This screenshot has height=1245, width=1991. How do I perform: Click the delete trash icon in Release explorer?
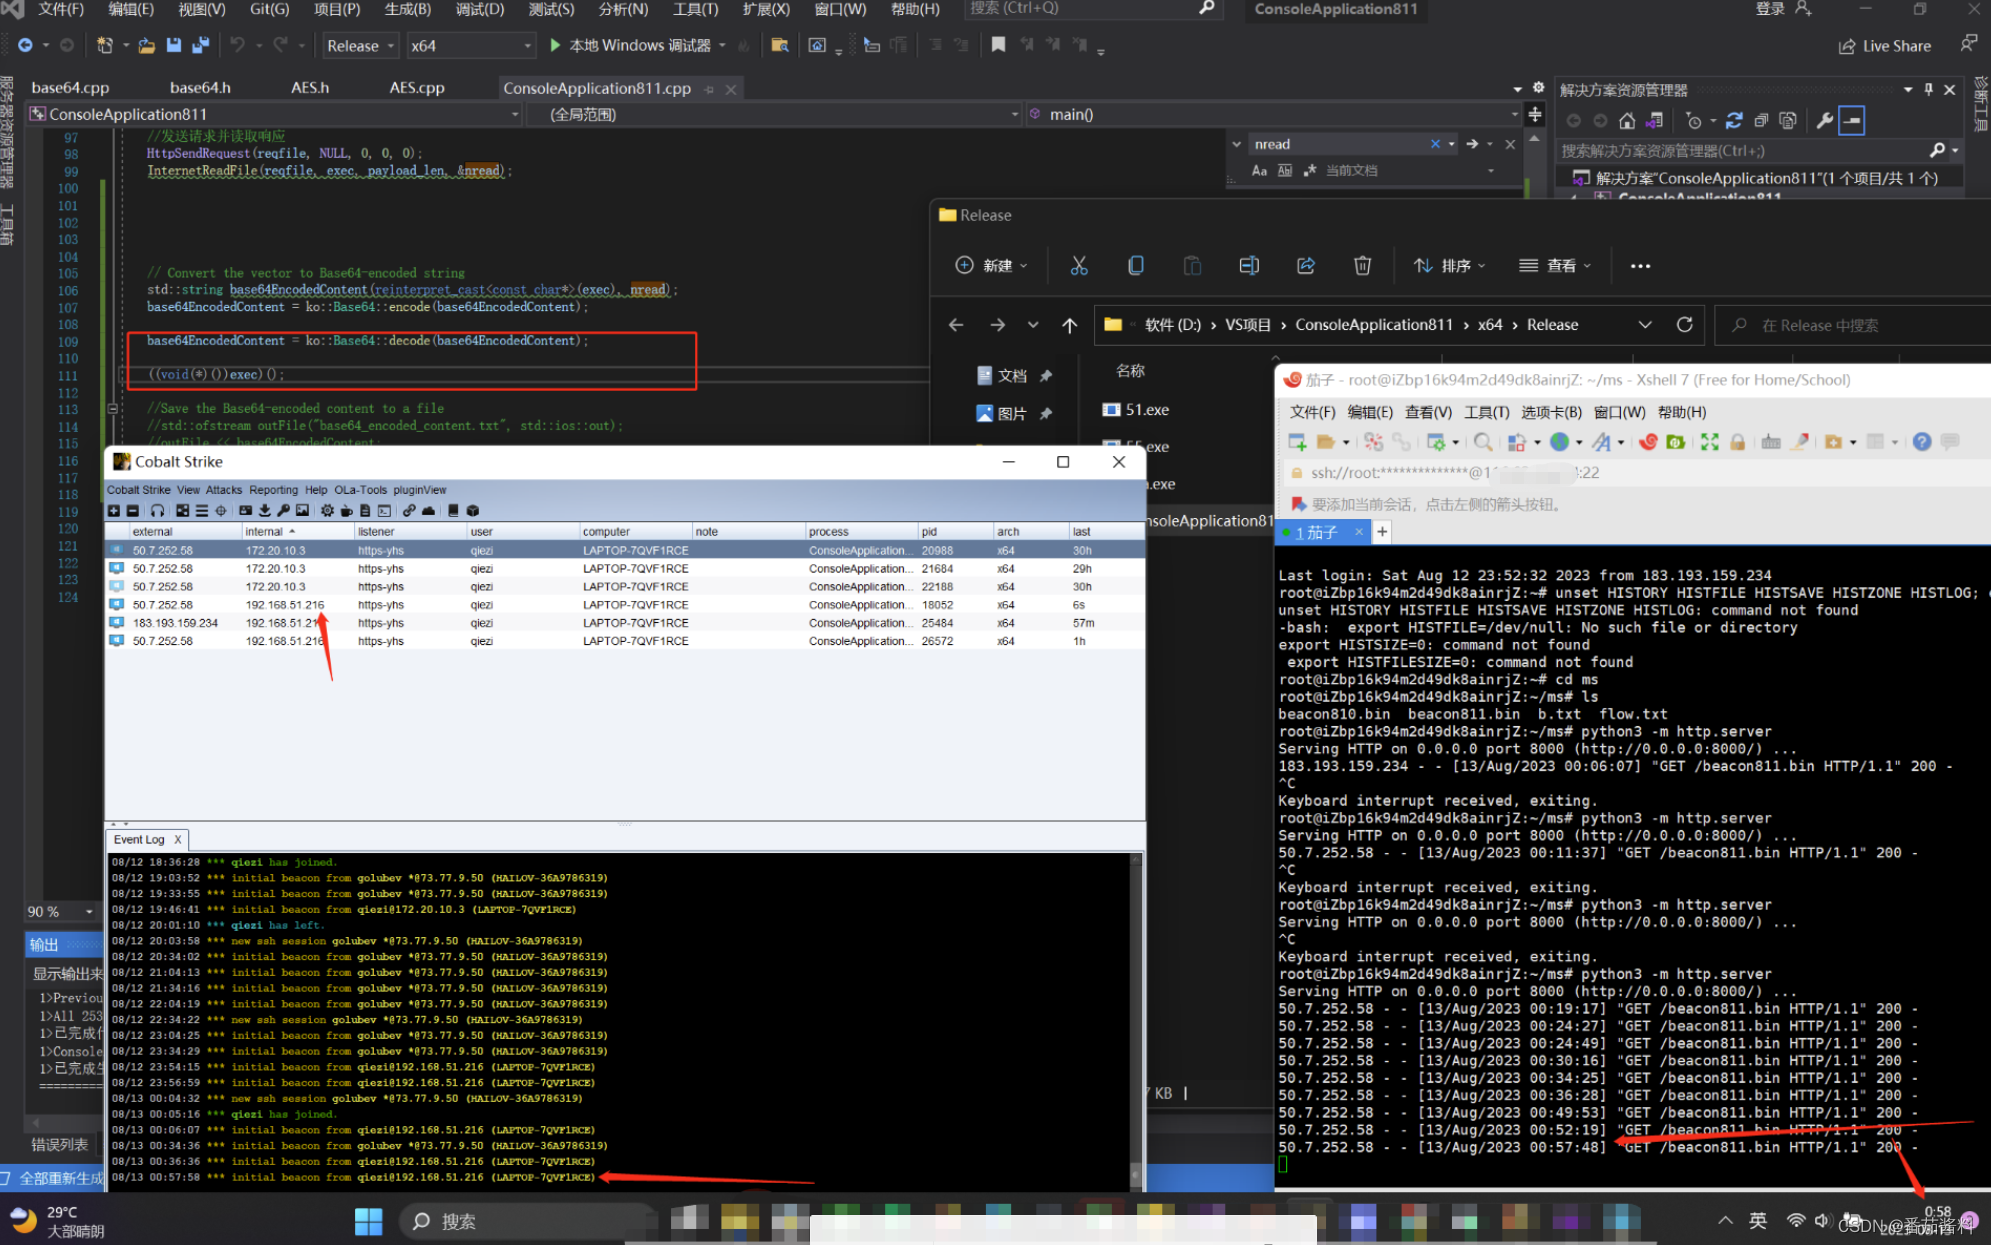1362,265
